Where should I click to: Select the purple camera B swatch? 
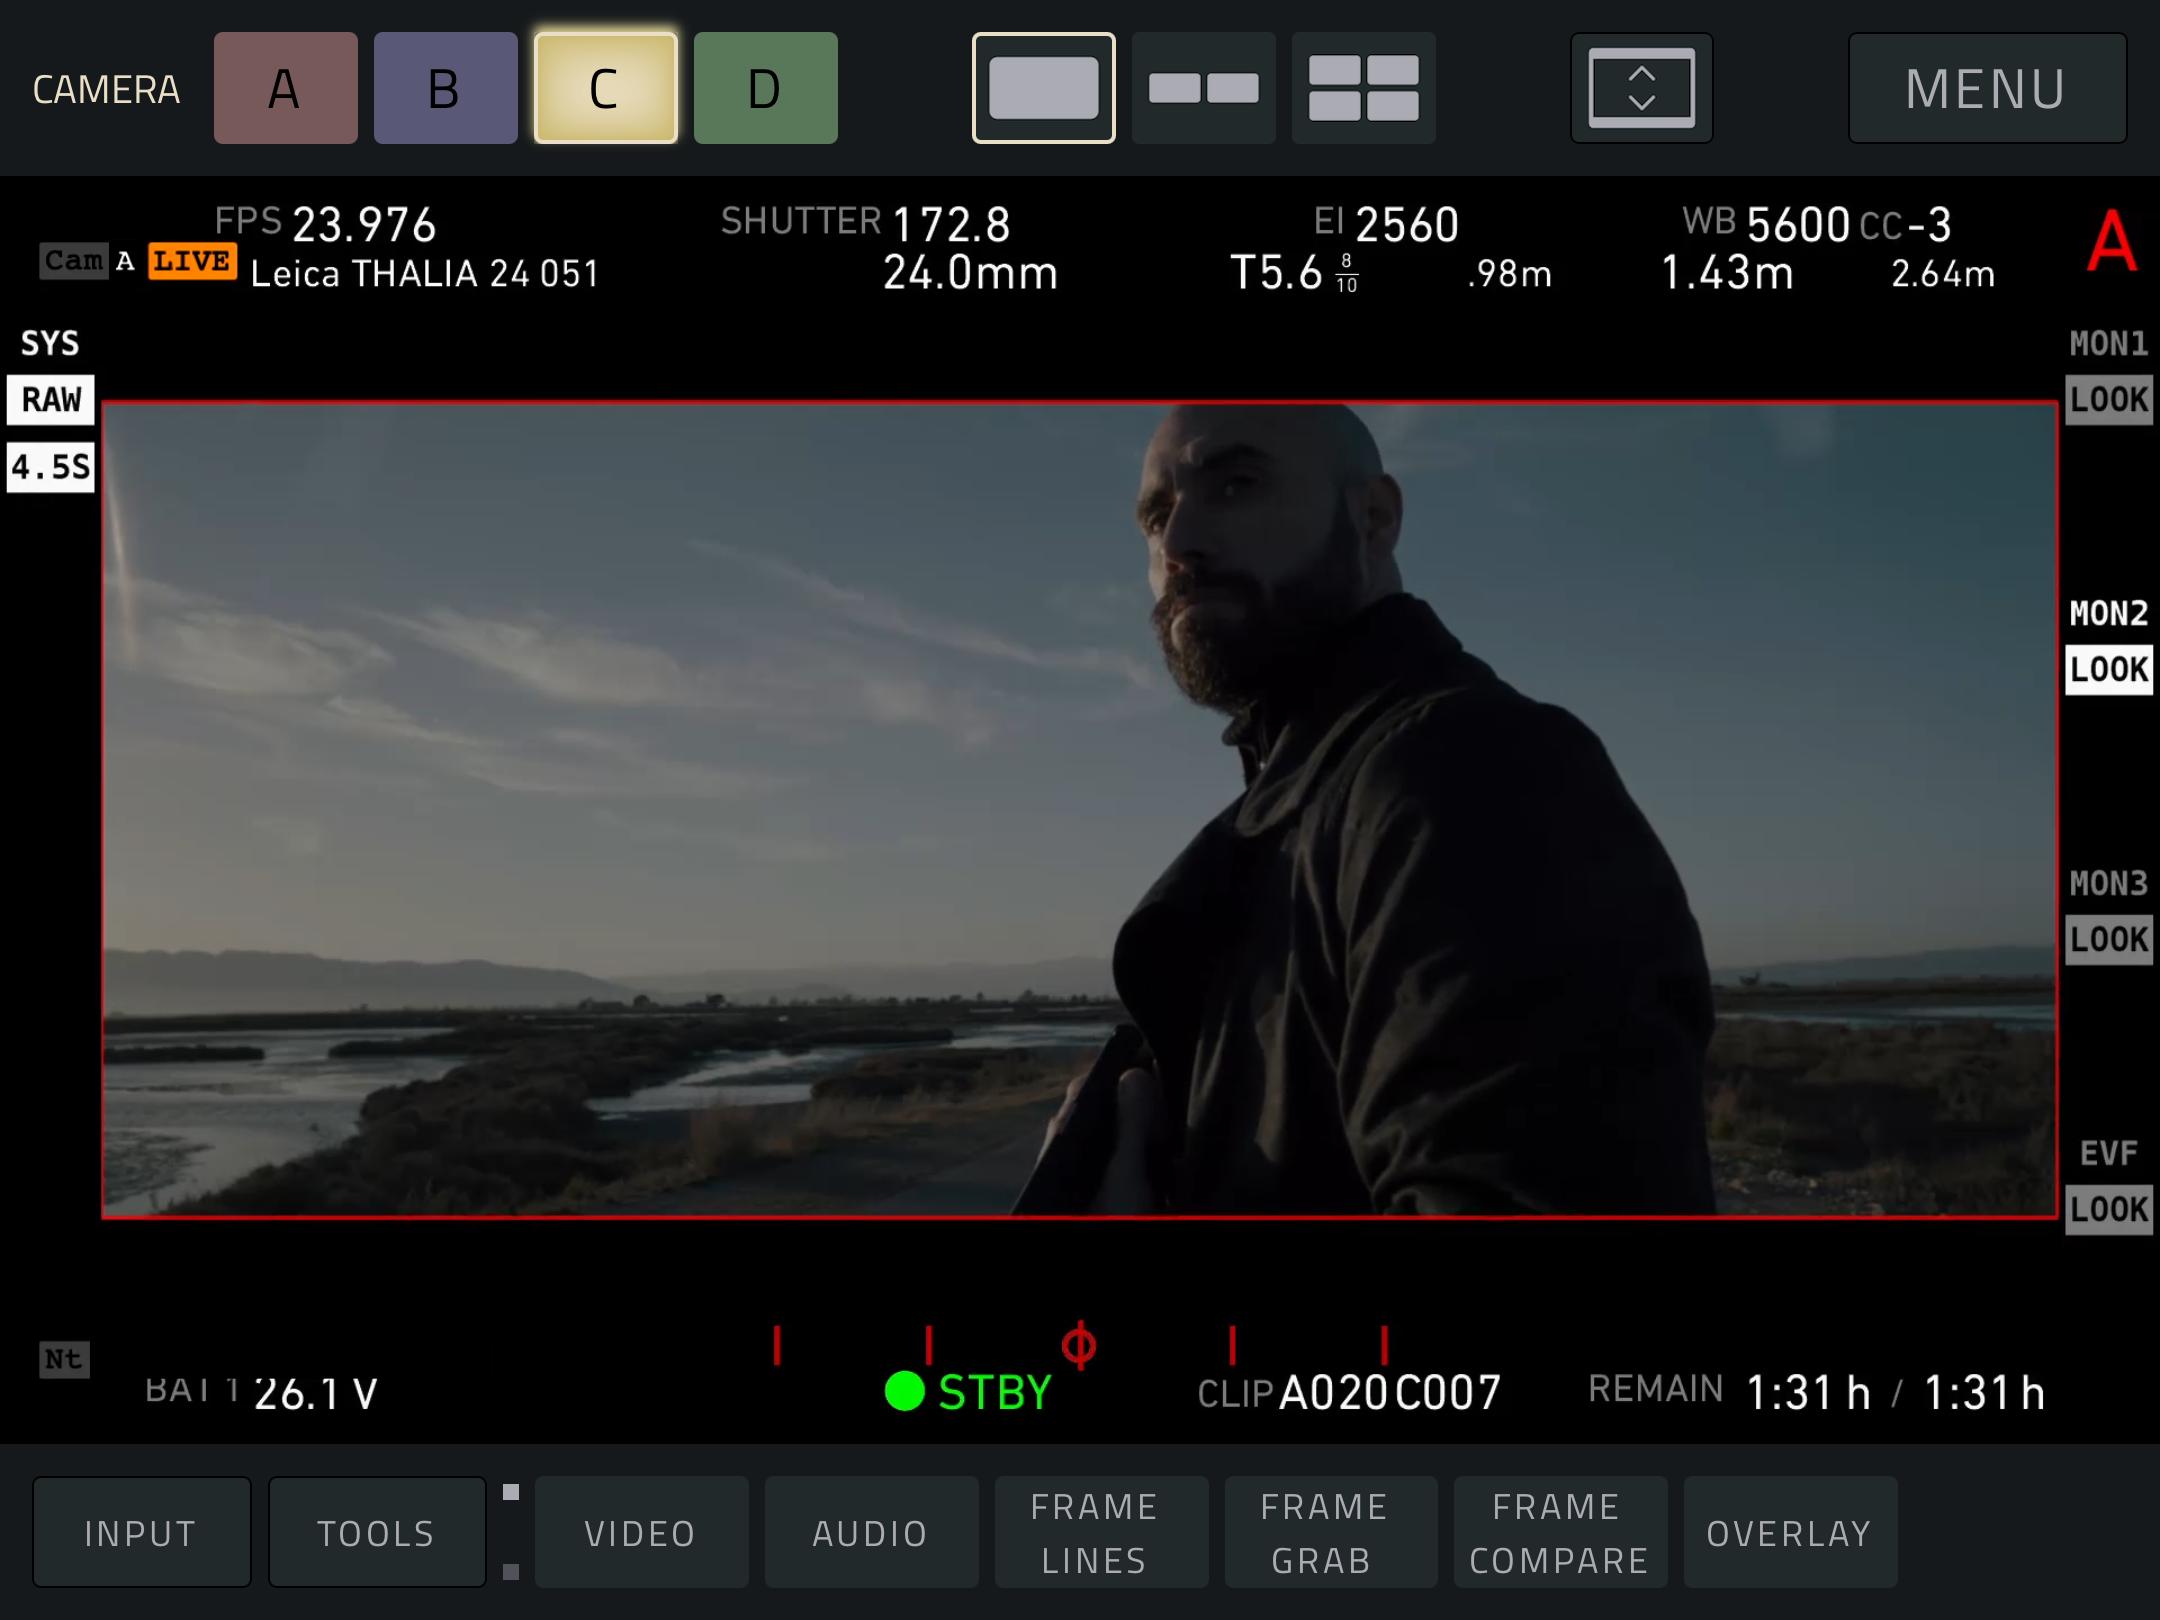(445, 88)
